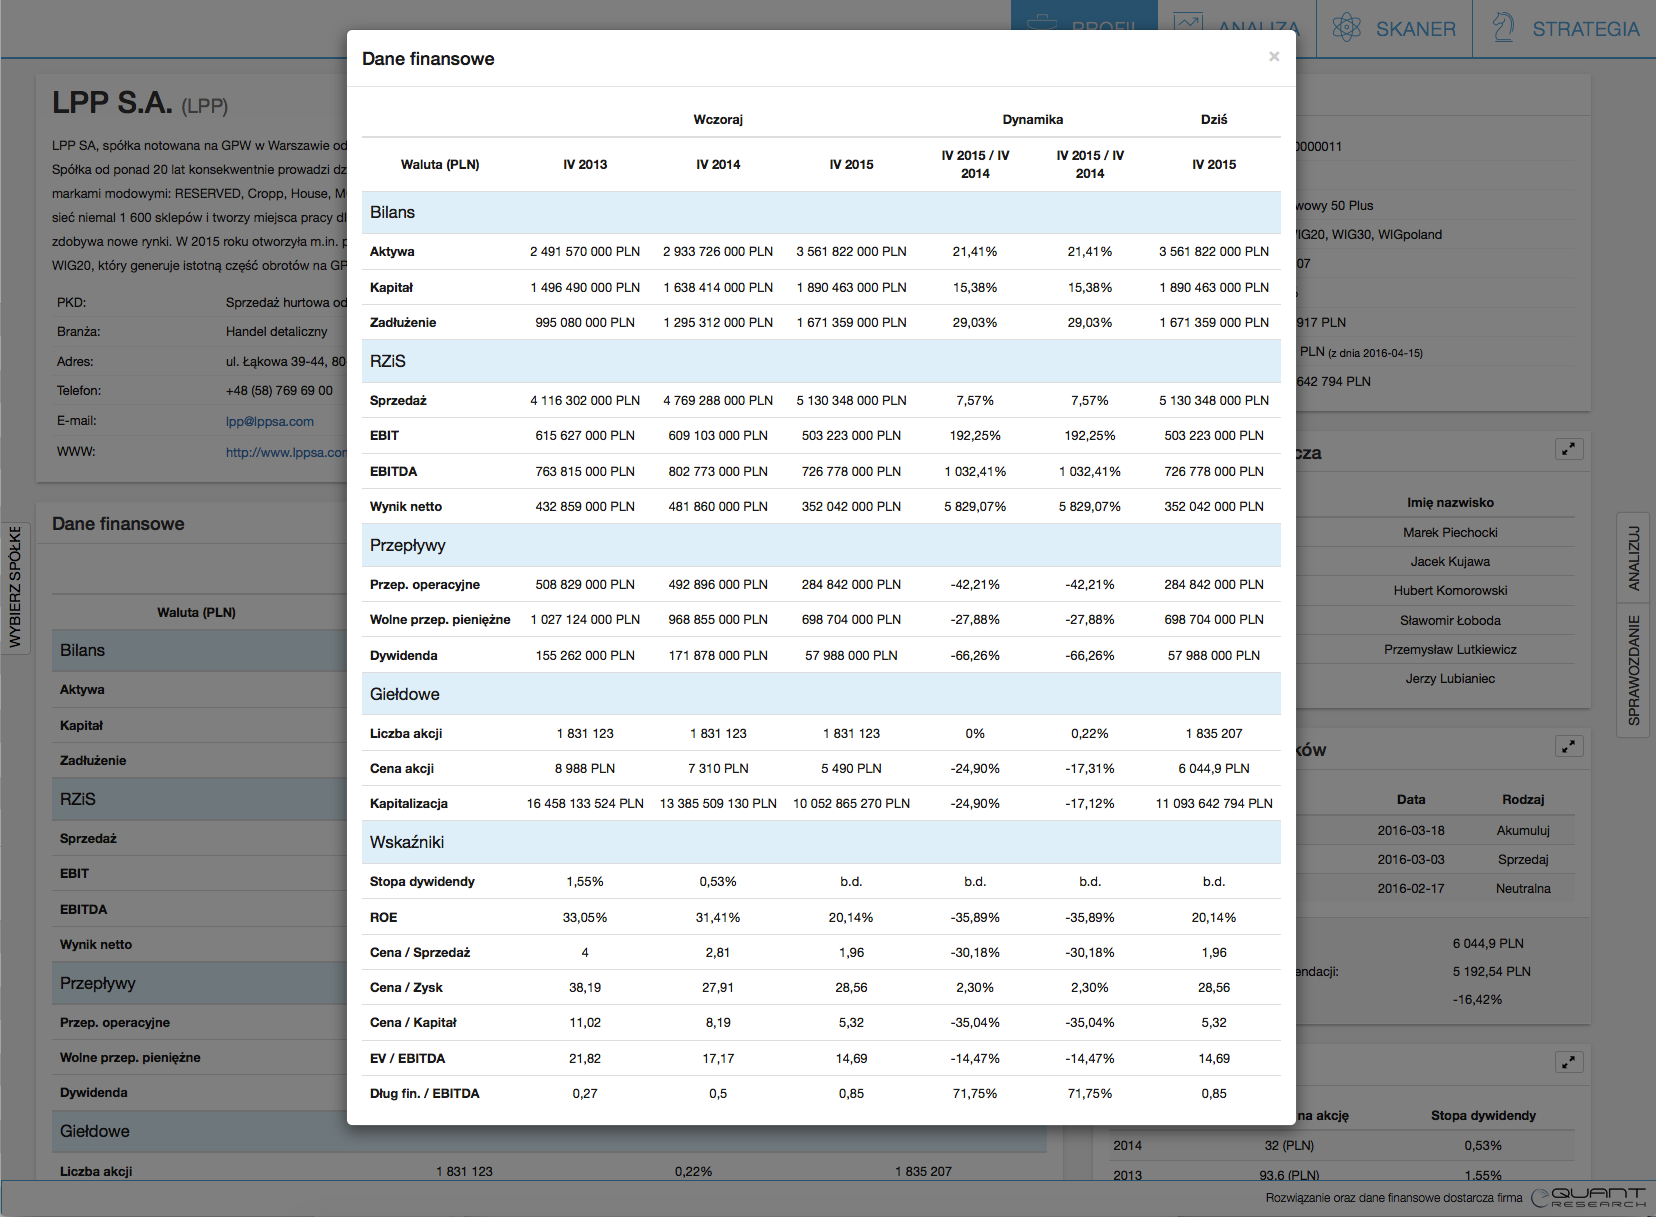This screenshot has width=1656, height=1217.
Task: Click the Stopa dywidendy row label in modal
Action: pyautogui.click(x=422, y=881)
